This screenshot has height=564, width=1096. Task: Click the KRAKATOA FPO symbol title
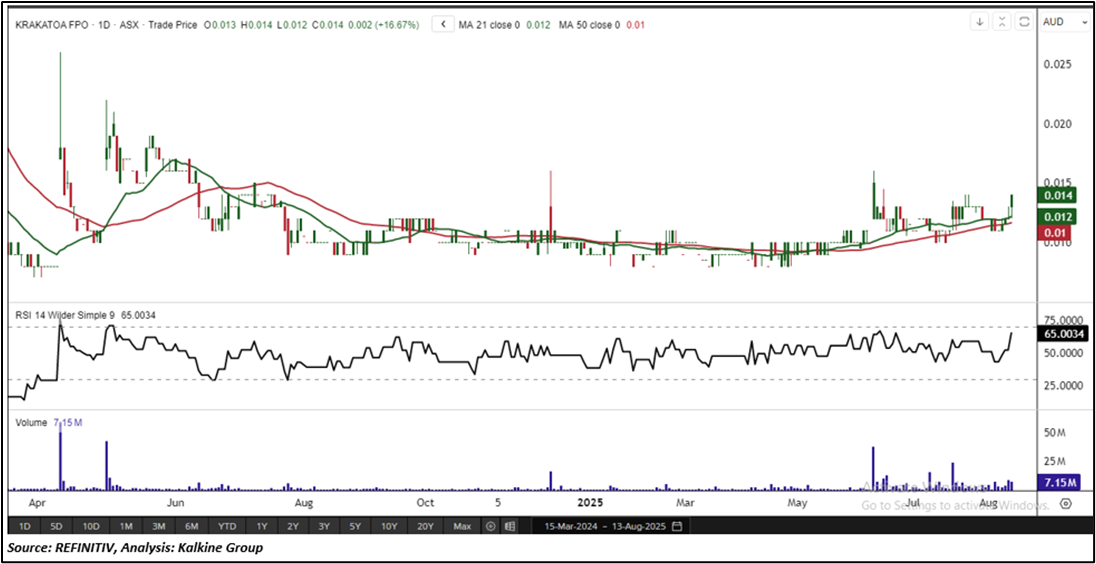pyautogui.click(x=50, y=24)
